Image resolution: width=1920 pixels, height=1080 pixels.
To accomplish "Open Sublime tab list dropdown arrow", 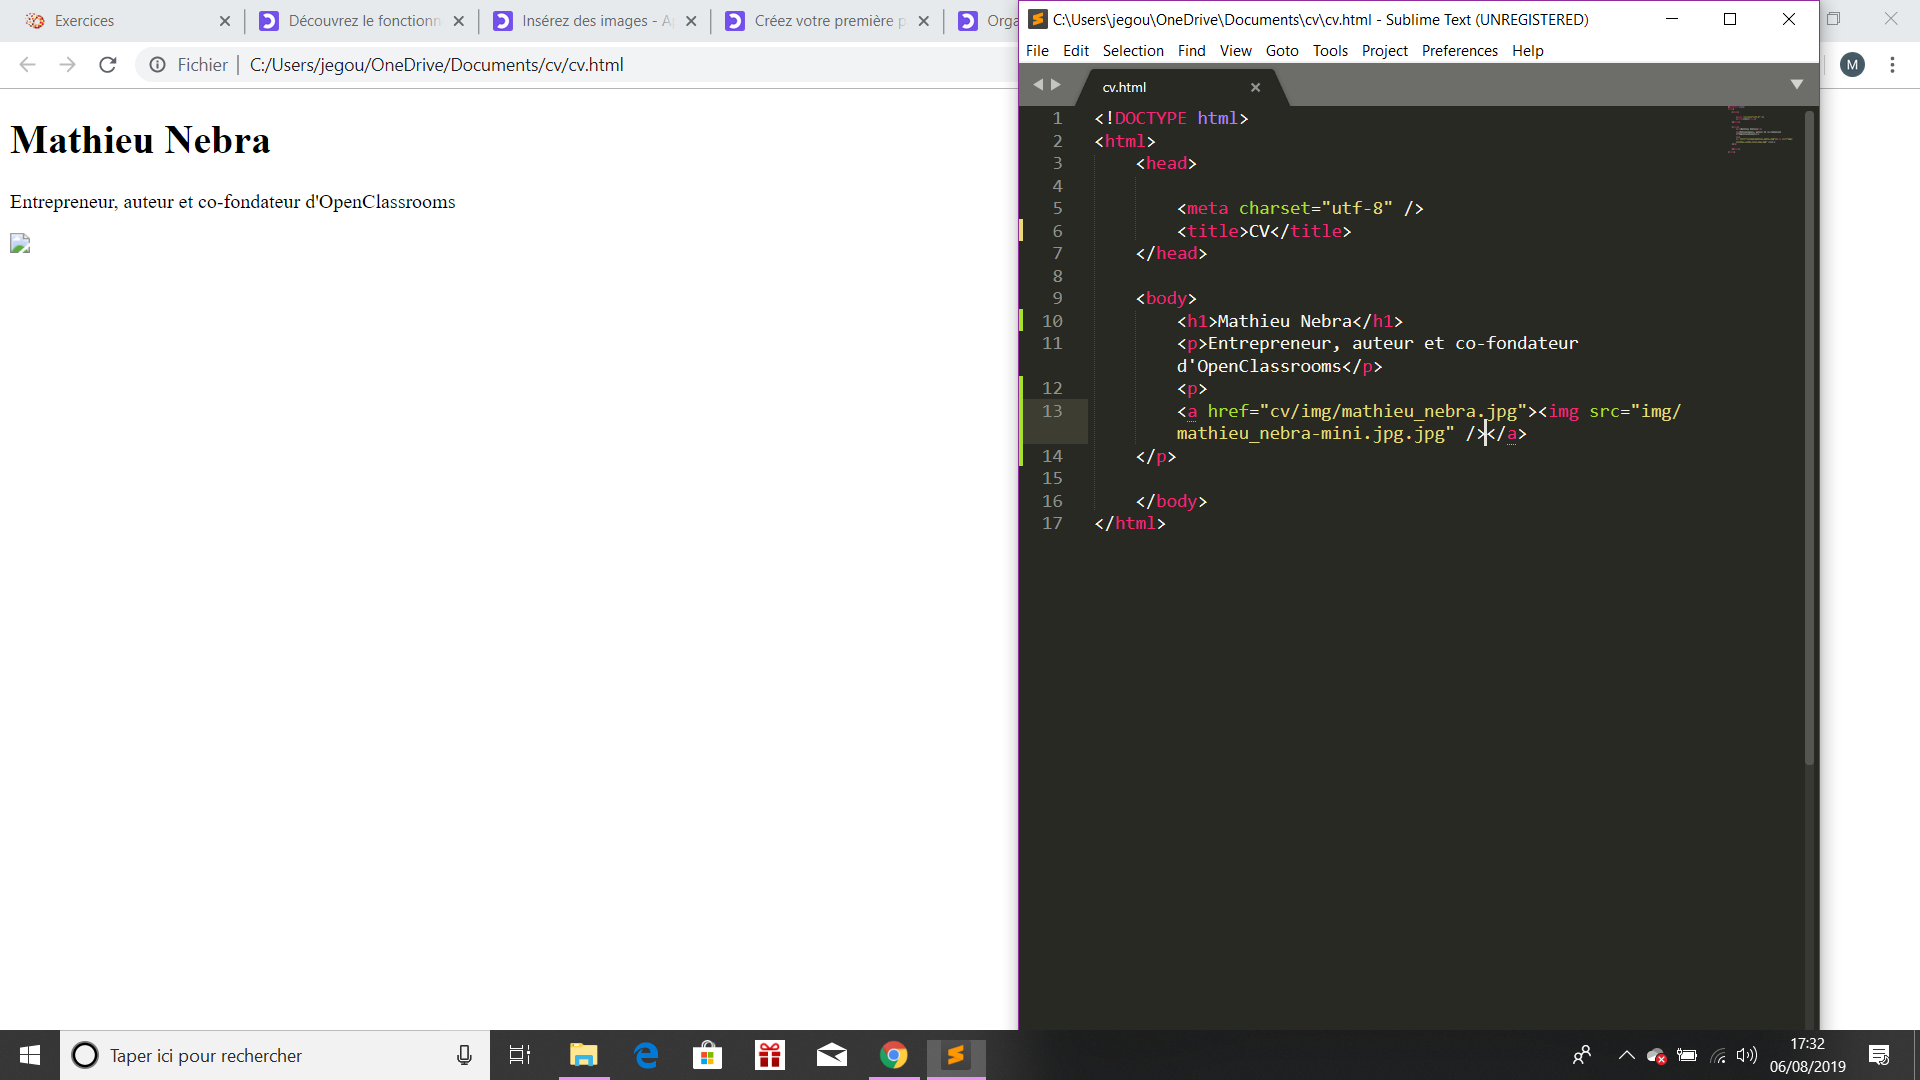I will pos(1796,85).
